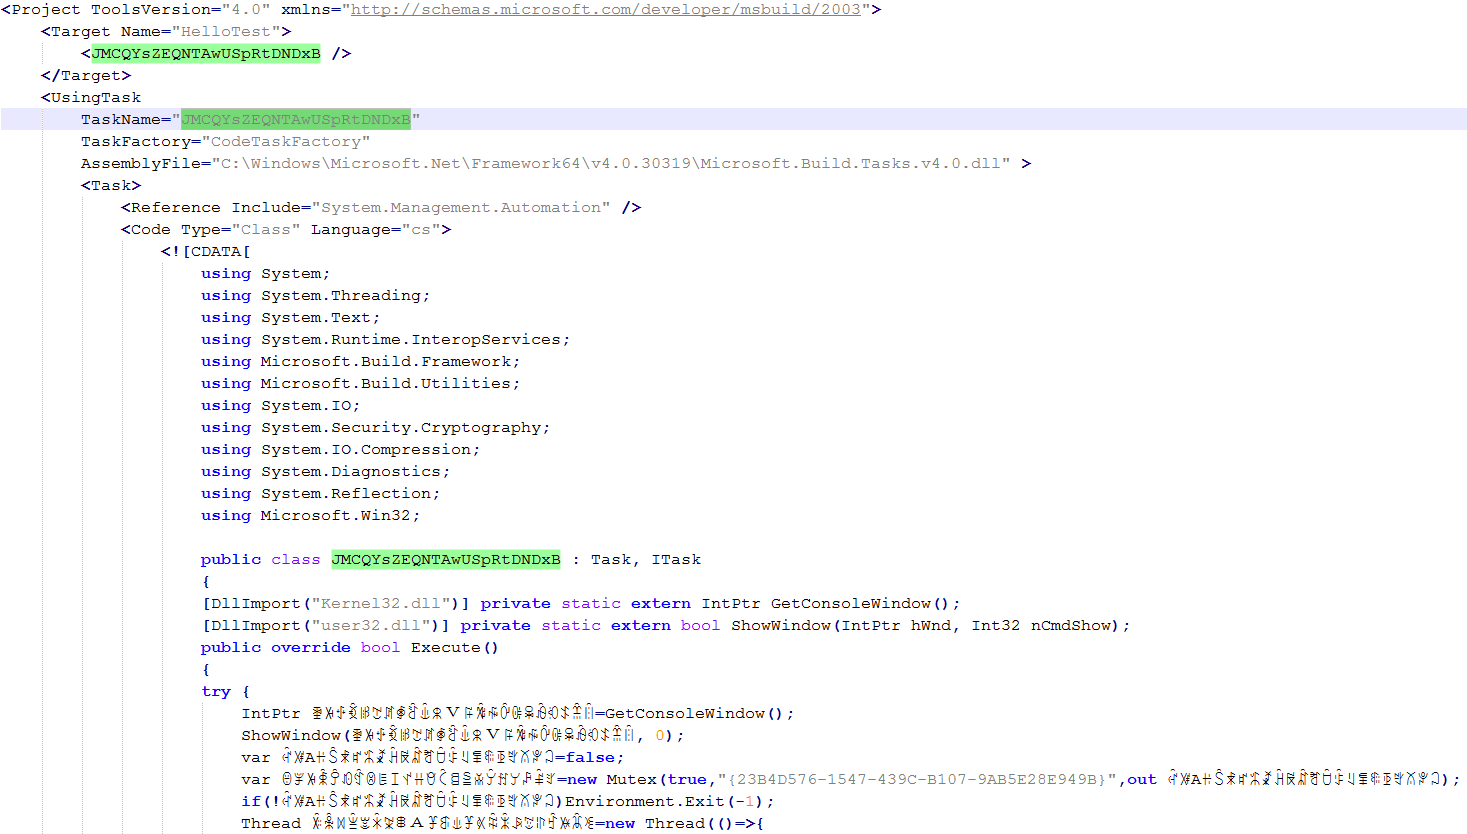Click the AssemblyFile path to Microsoft.Build.Tasks.v4.0.dll
The height and width of the screenshot is (834, 1467).
coord(611,163)
